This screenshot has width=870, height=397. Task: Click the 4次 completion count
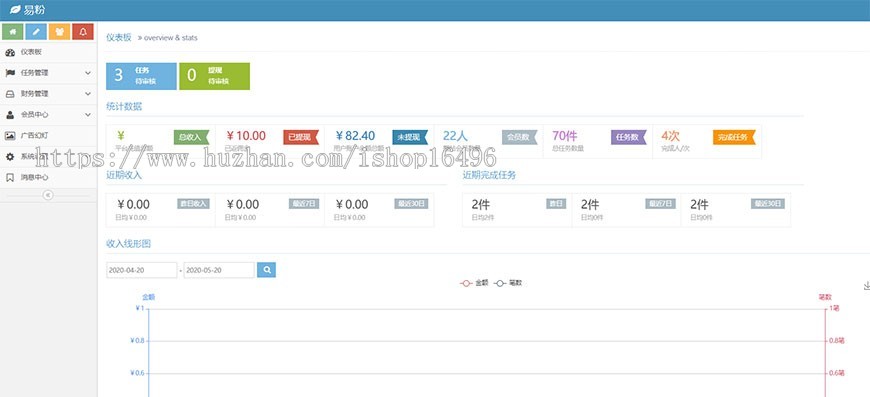(670, 136)
